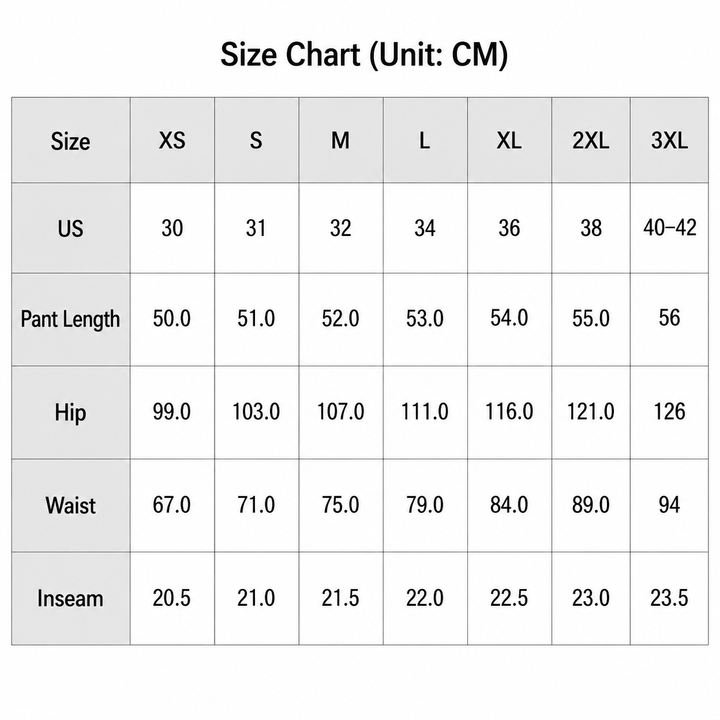The image size is (720, 720).
Task: Select the 107.0 hip value for M
Action: (341, 412)
